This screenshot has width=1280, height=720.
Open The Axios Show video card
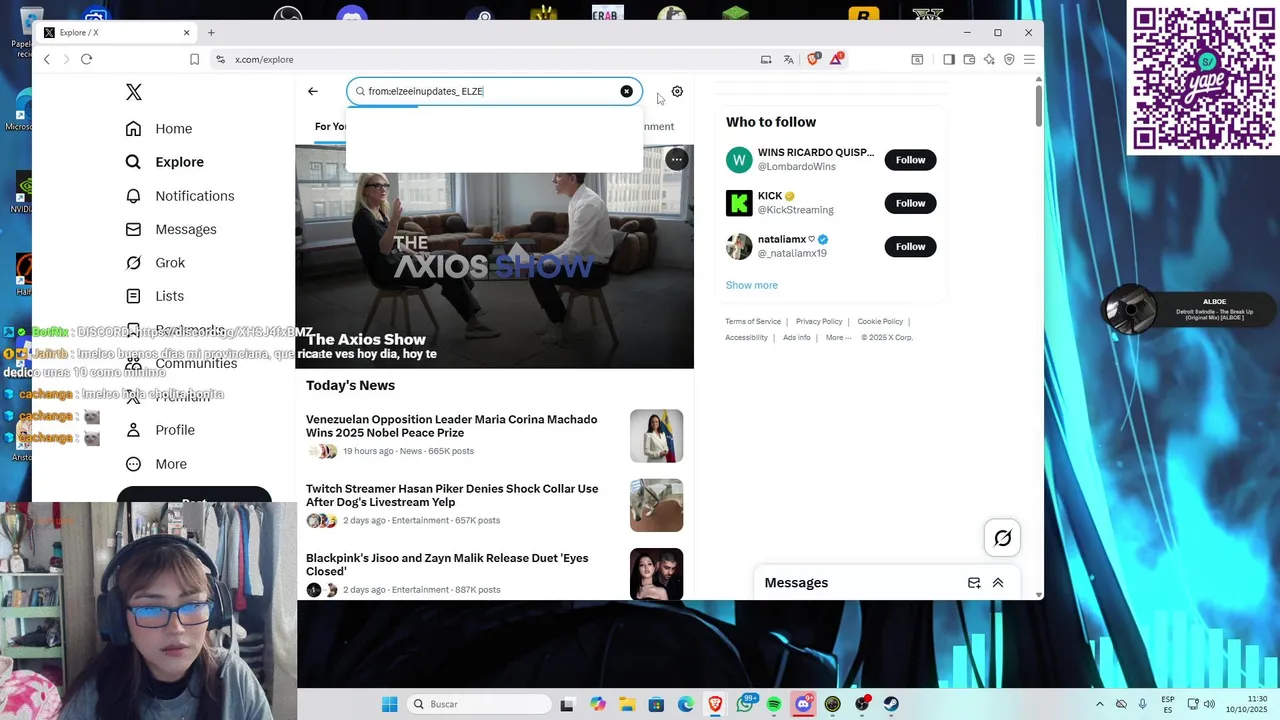(x=494, y=257)
